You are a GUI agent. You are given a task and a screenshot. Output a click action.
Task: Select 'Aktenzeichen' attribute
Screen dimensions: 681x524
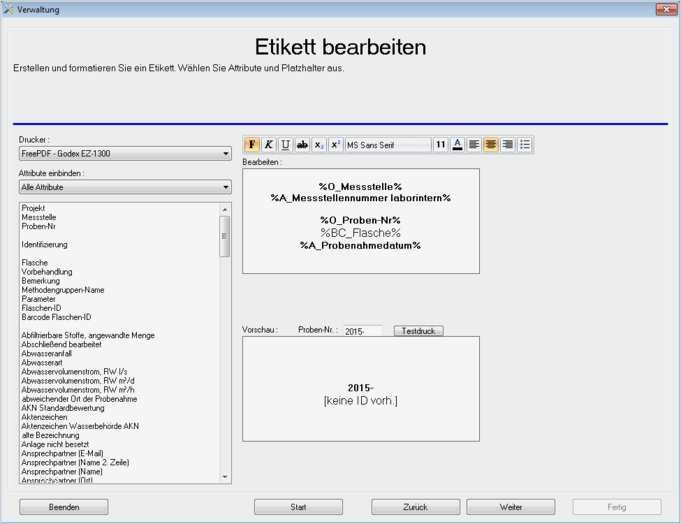(x=44, y=417)
